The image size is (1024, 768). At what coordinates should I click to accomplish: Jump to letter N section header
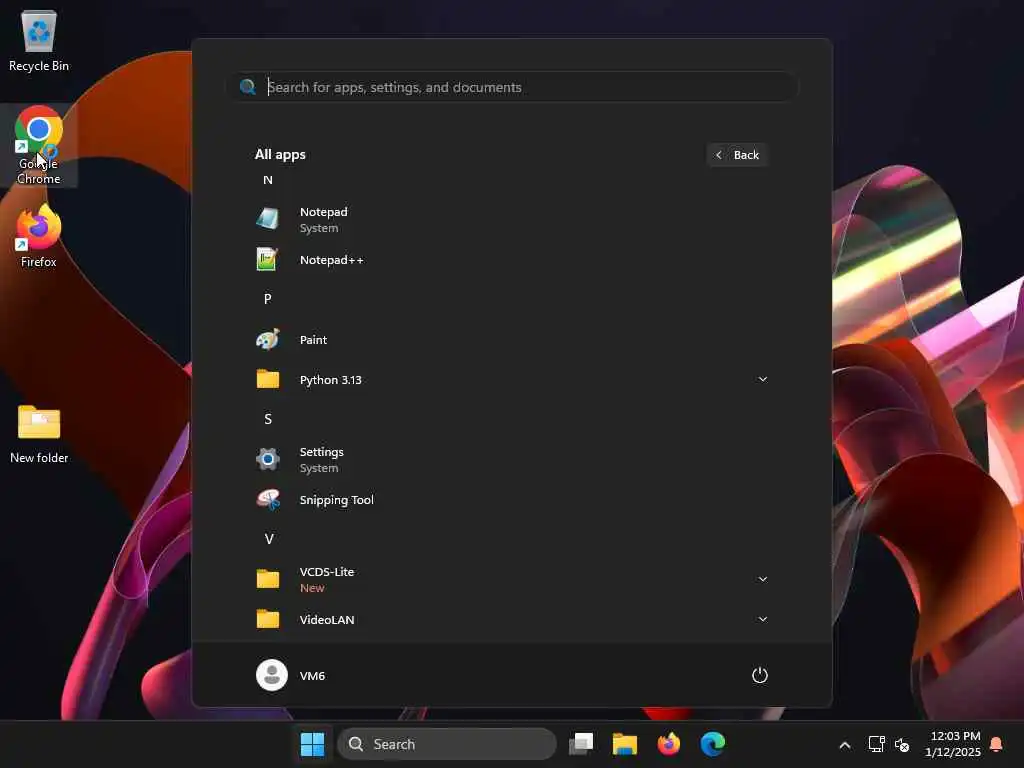coord(268,180)
